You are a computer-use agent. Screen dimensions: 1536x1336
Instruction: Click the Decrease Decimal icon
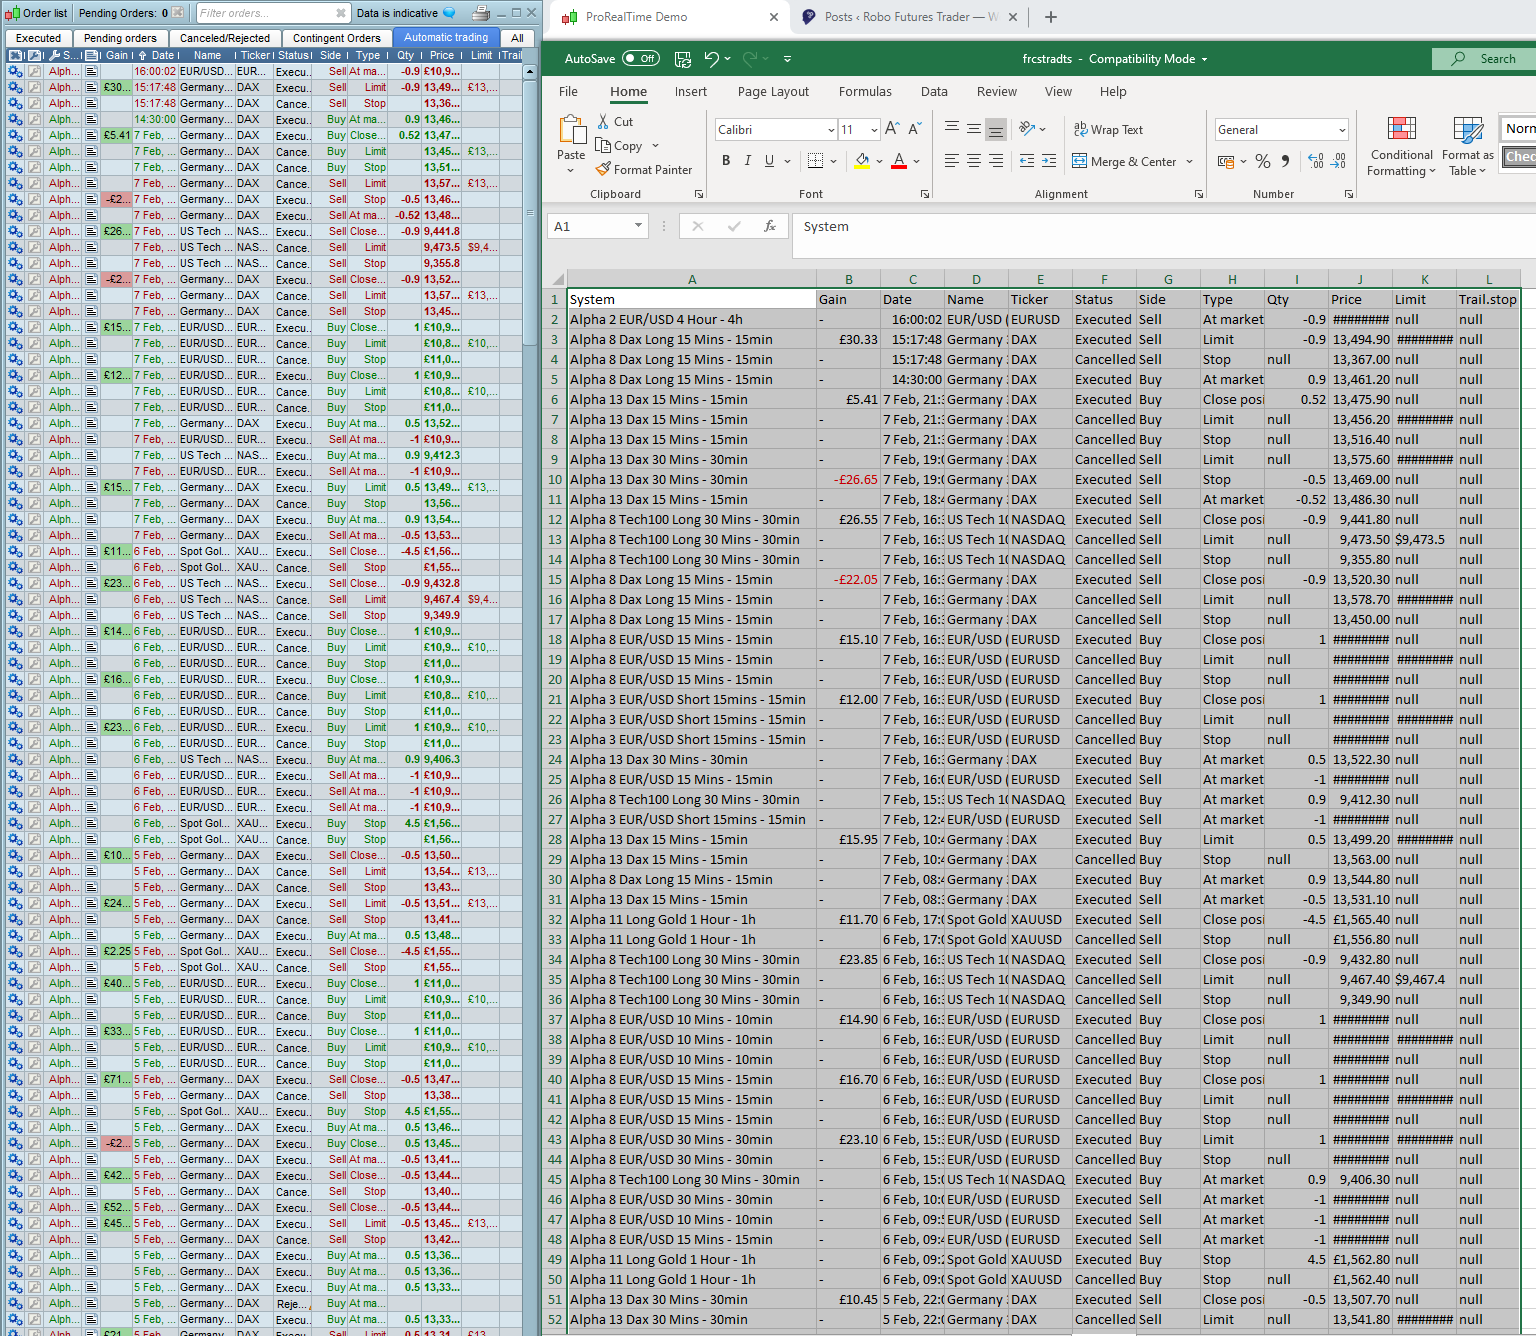(x=1338, y=161)
